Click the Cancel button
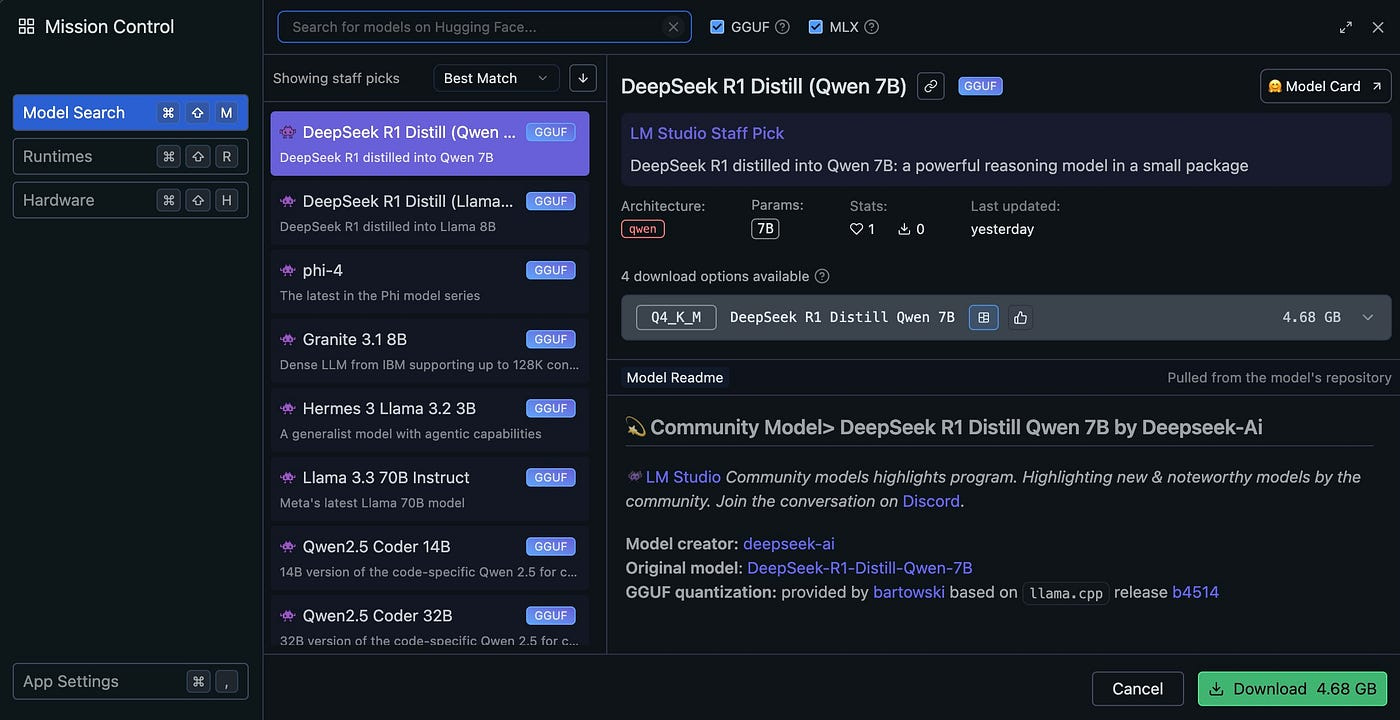This screenshot has height=720, width=1400. (x=1138, y=689)
